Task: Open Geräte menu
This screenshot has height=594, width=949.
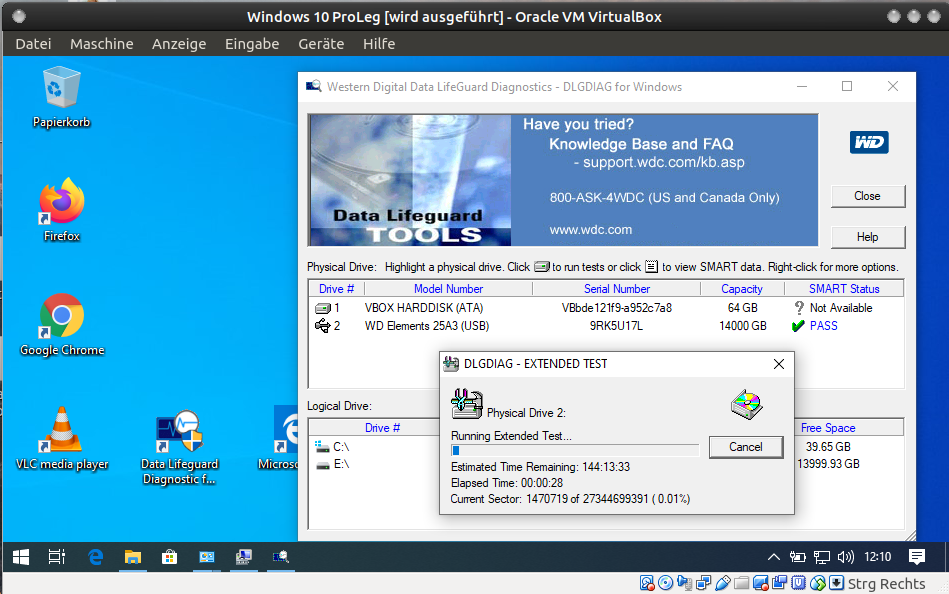Action: tap(321, 44)
